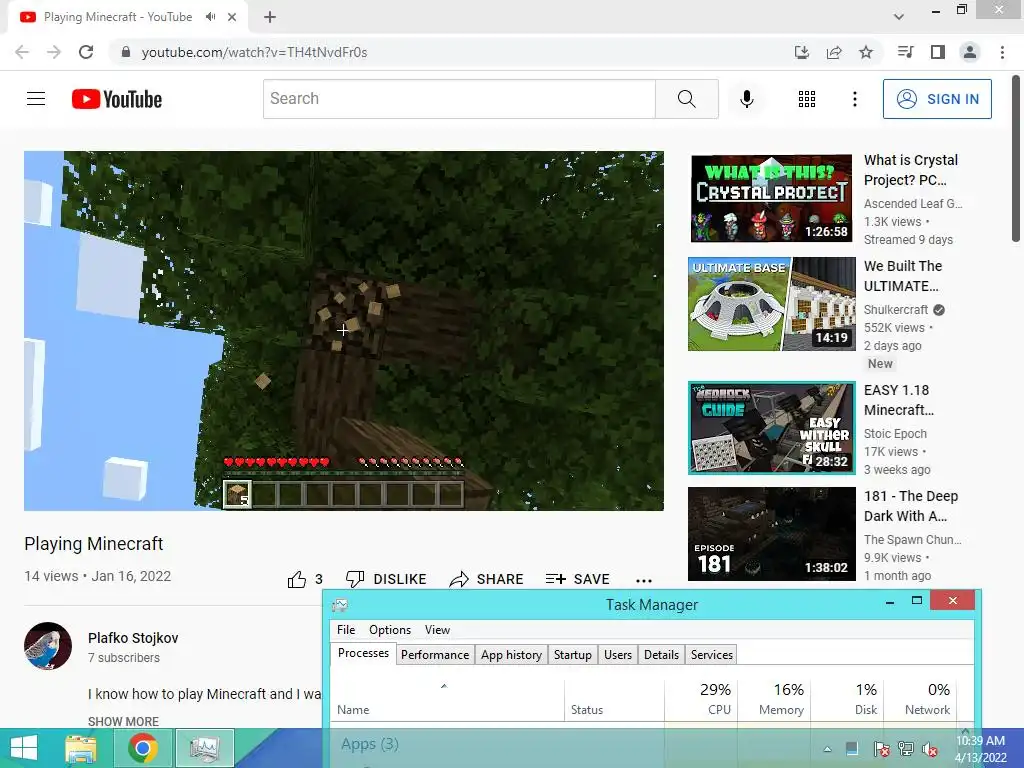Open YouTube settings three-dot menu

point(854,99)
